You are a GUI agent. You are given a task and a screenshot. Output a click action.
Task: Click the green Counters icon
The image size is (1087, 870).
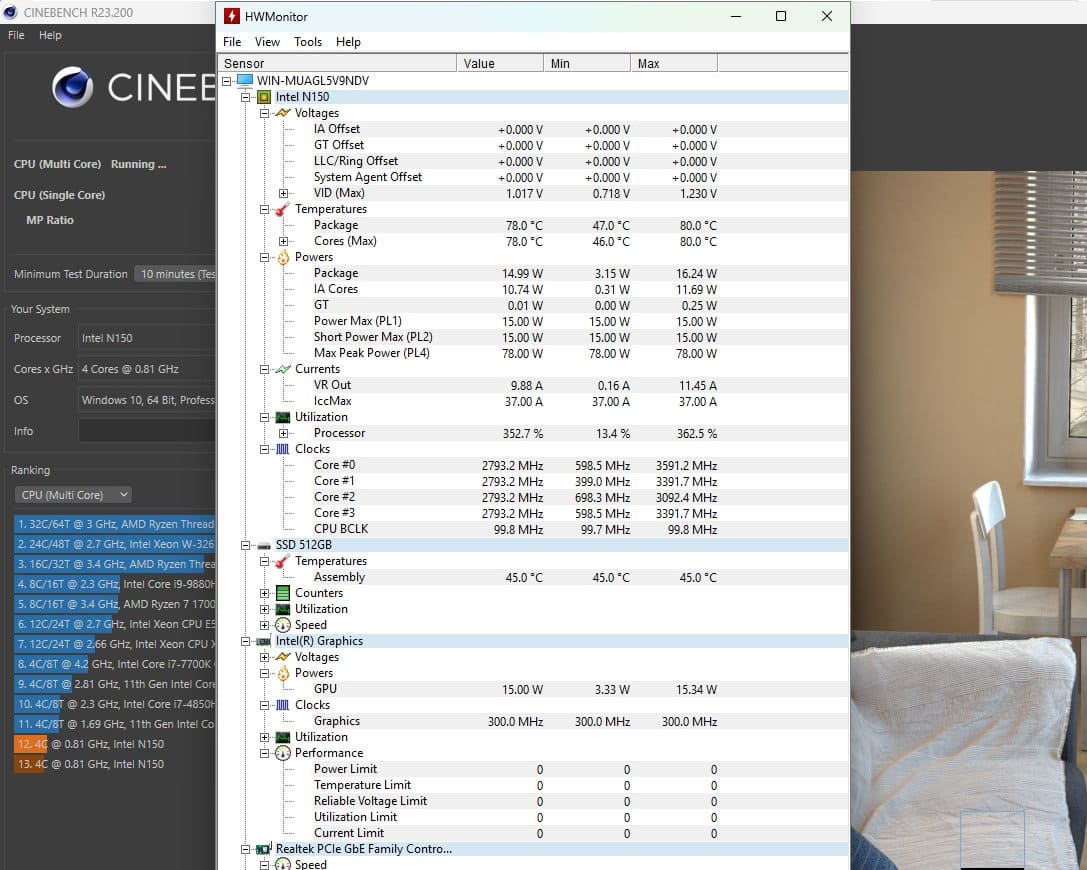tap(283, 593)
